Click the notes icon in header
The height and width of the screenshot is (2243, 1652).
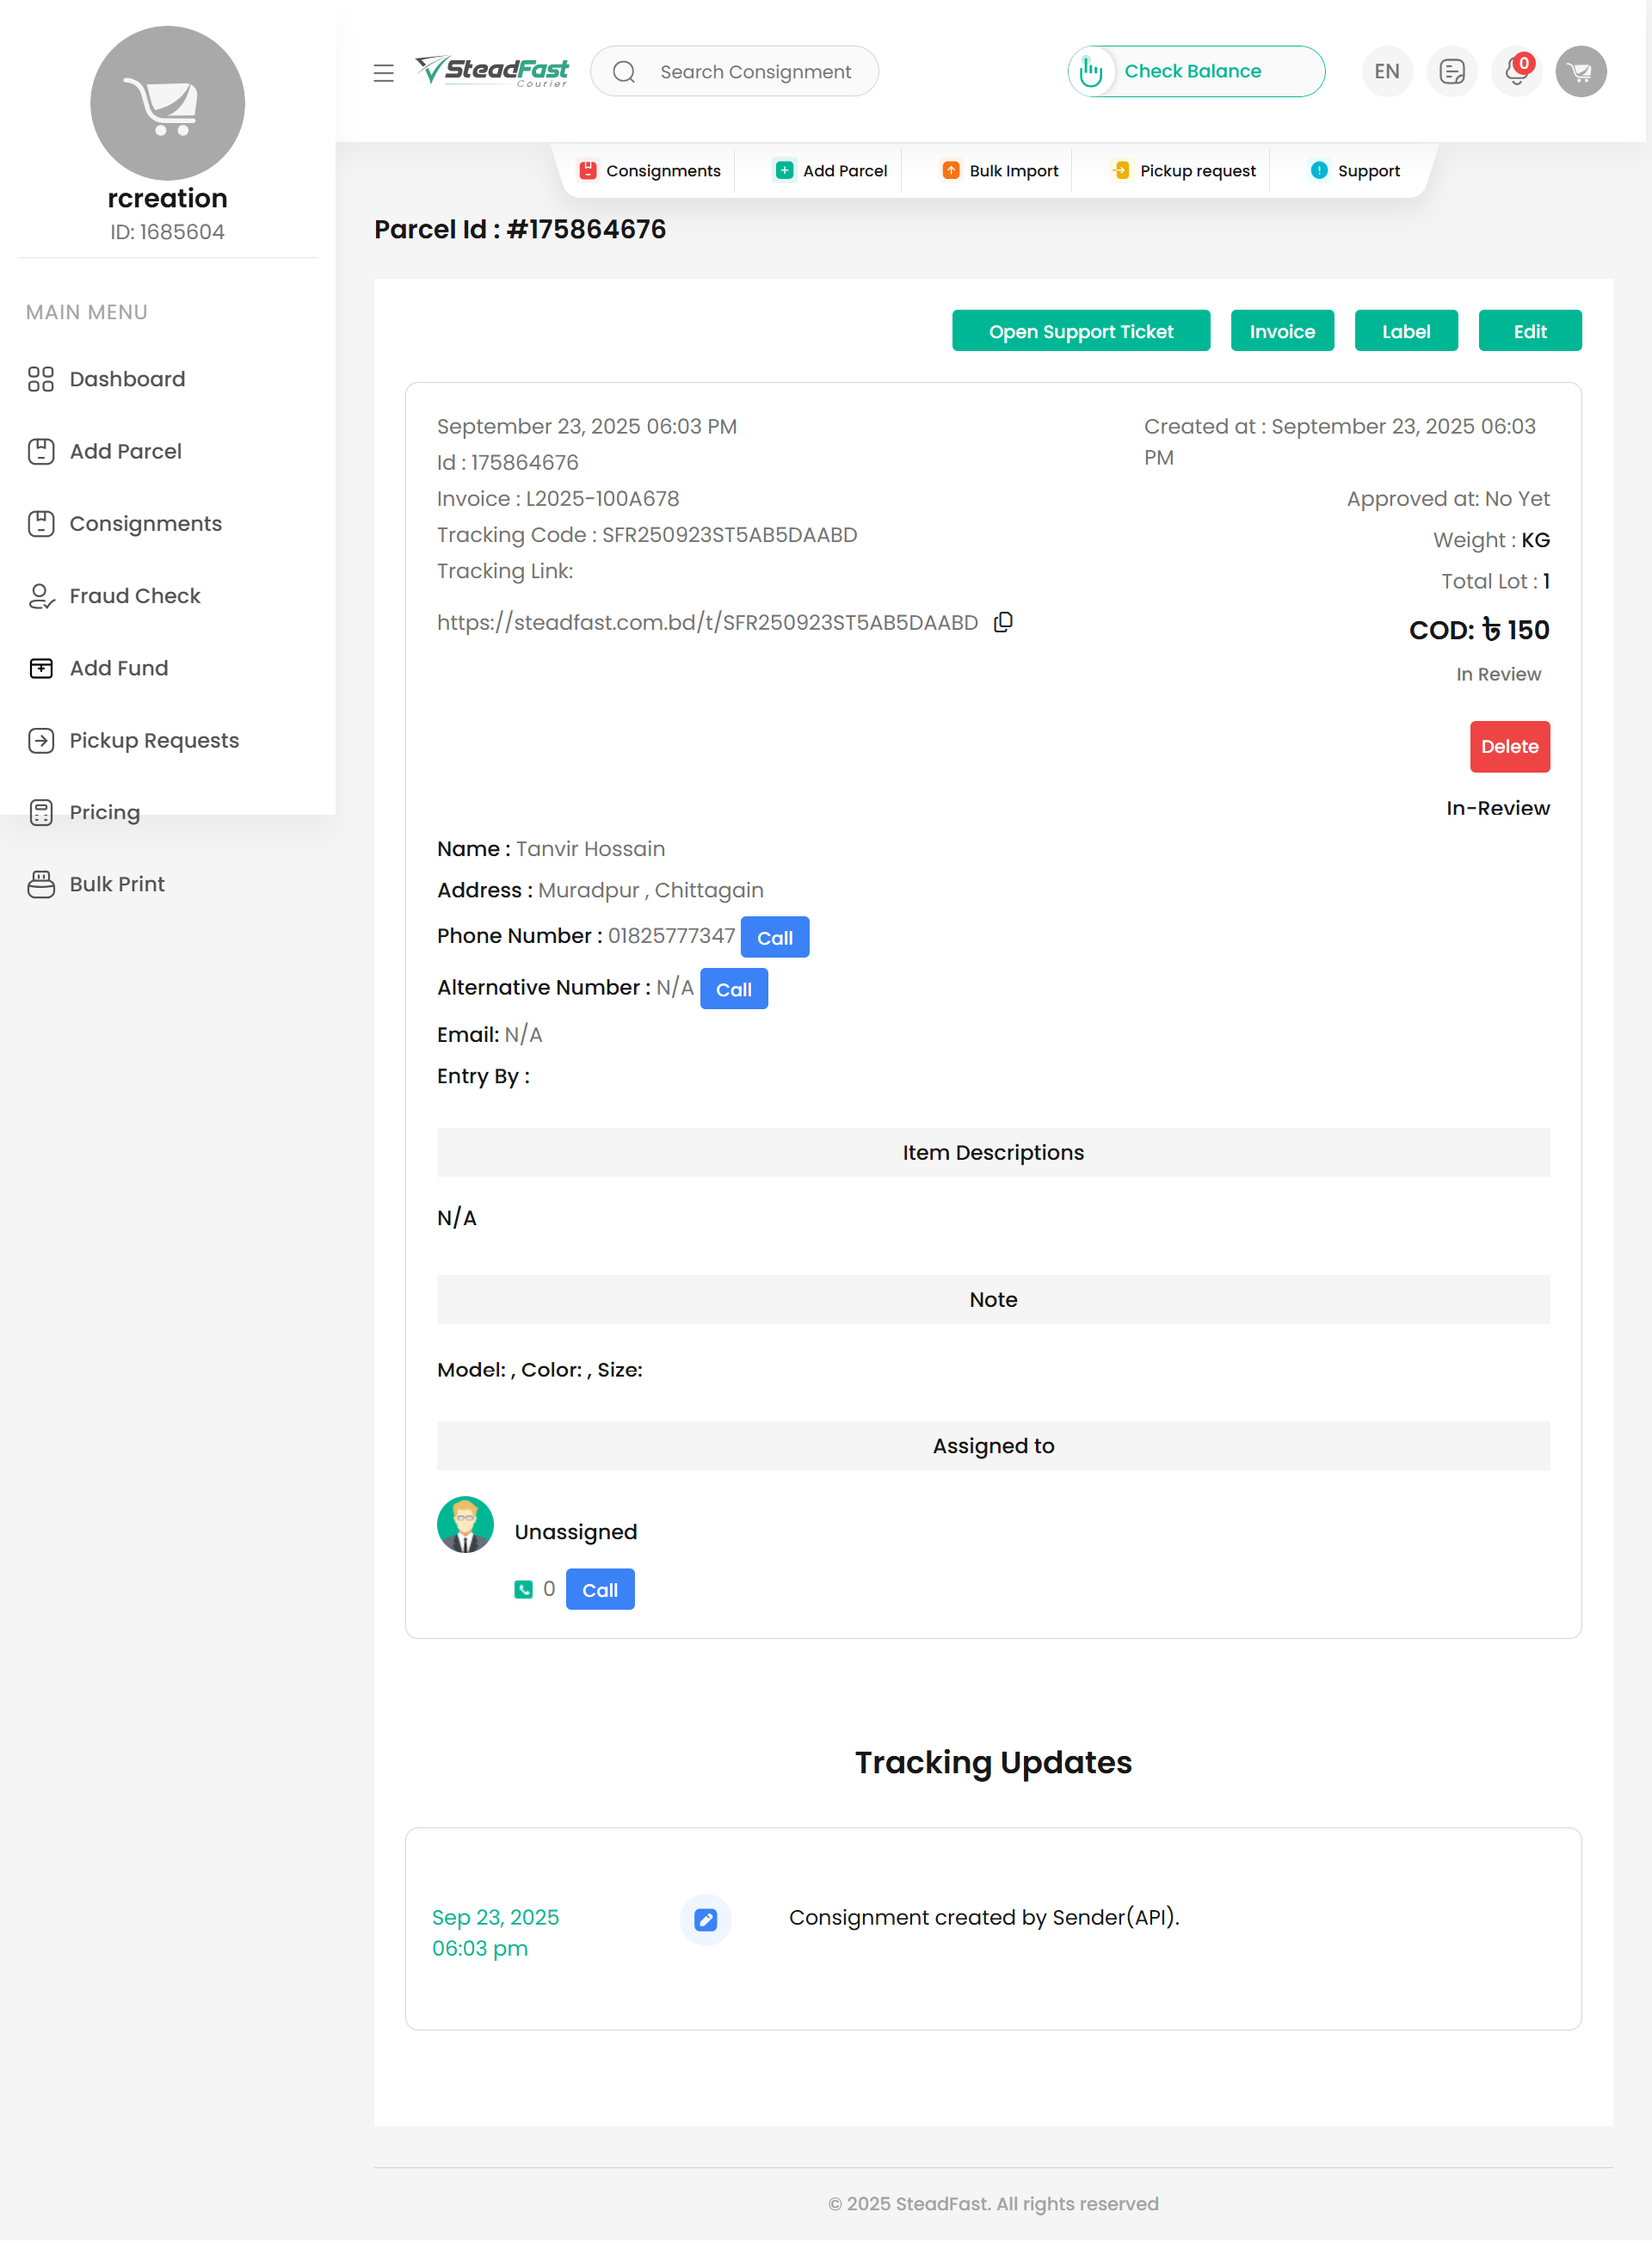(x=1451, y=72)
